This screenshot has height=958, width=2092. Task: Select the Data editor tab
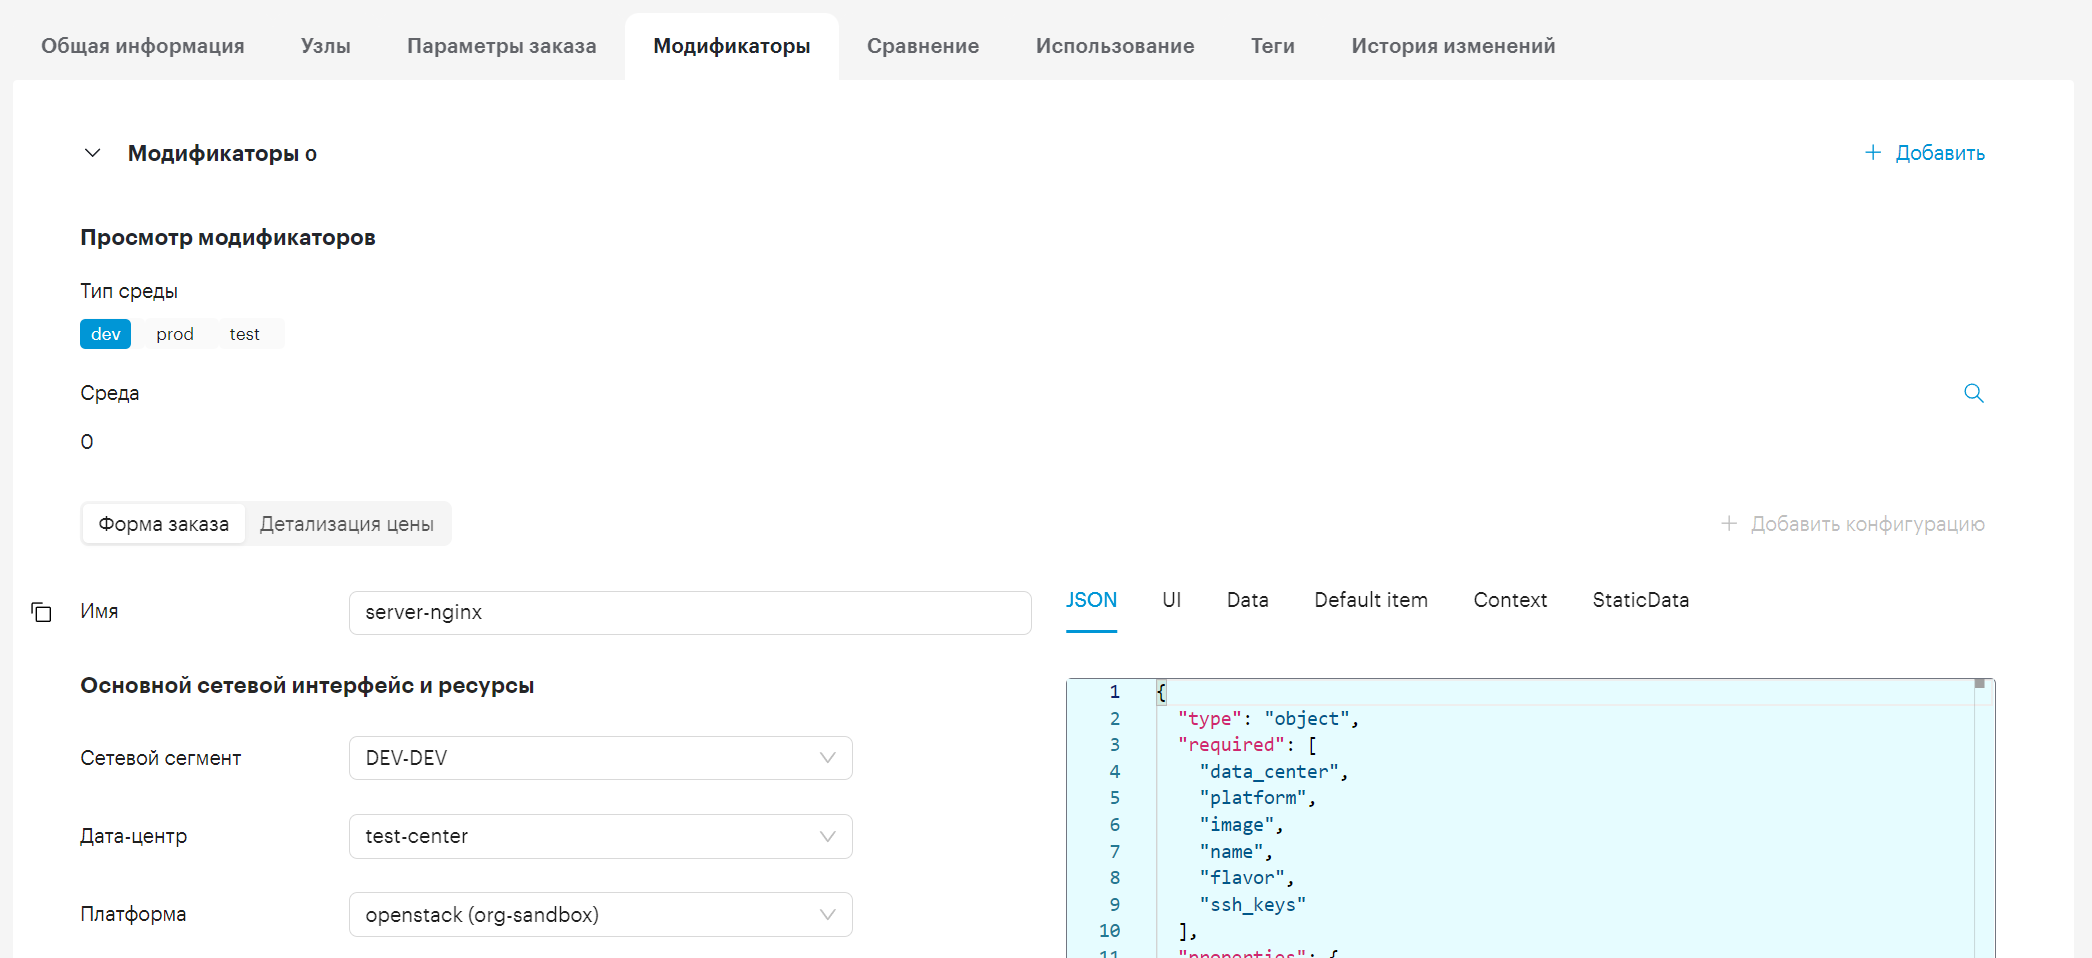point(1248,600)
